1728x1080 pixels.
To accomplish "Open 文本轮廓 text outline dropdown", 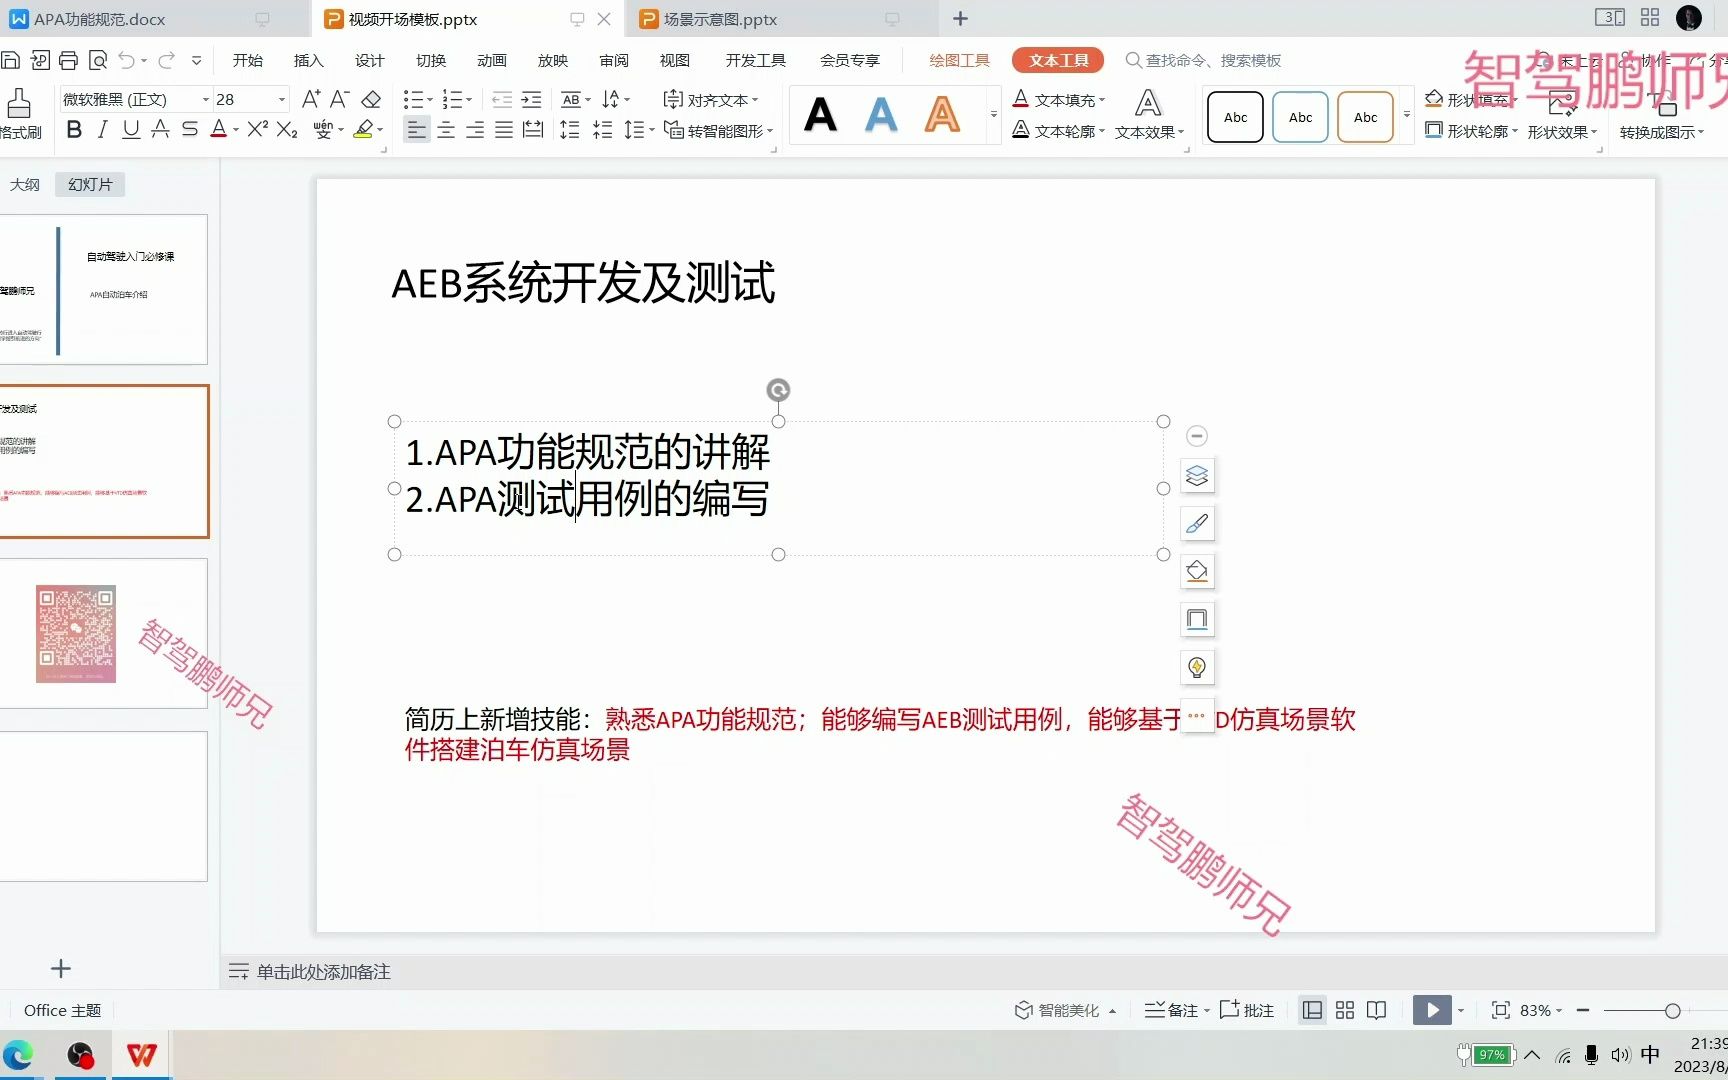I will (1059, 130).
